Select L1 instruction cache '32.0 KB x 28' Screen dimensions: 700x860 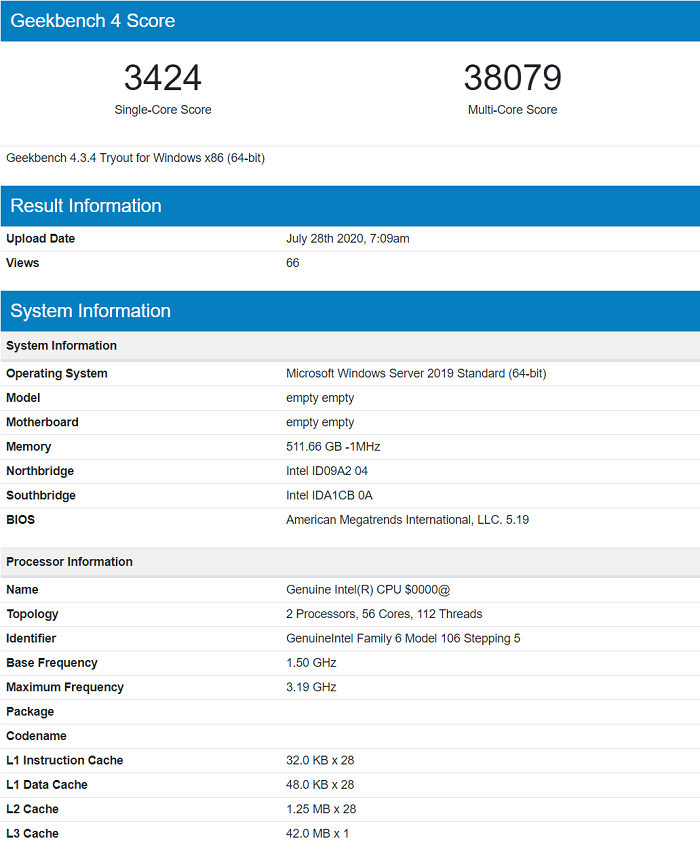coord(320,760)
